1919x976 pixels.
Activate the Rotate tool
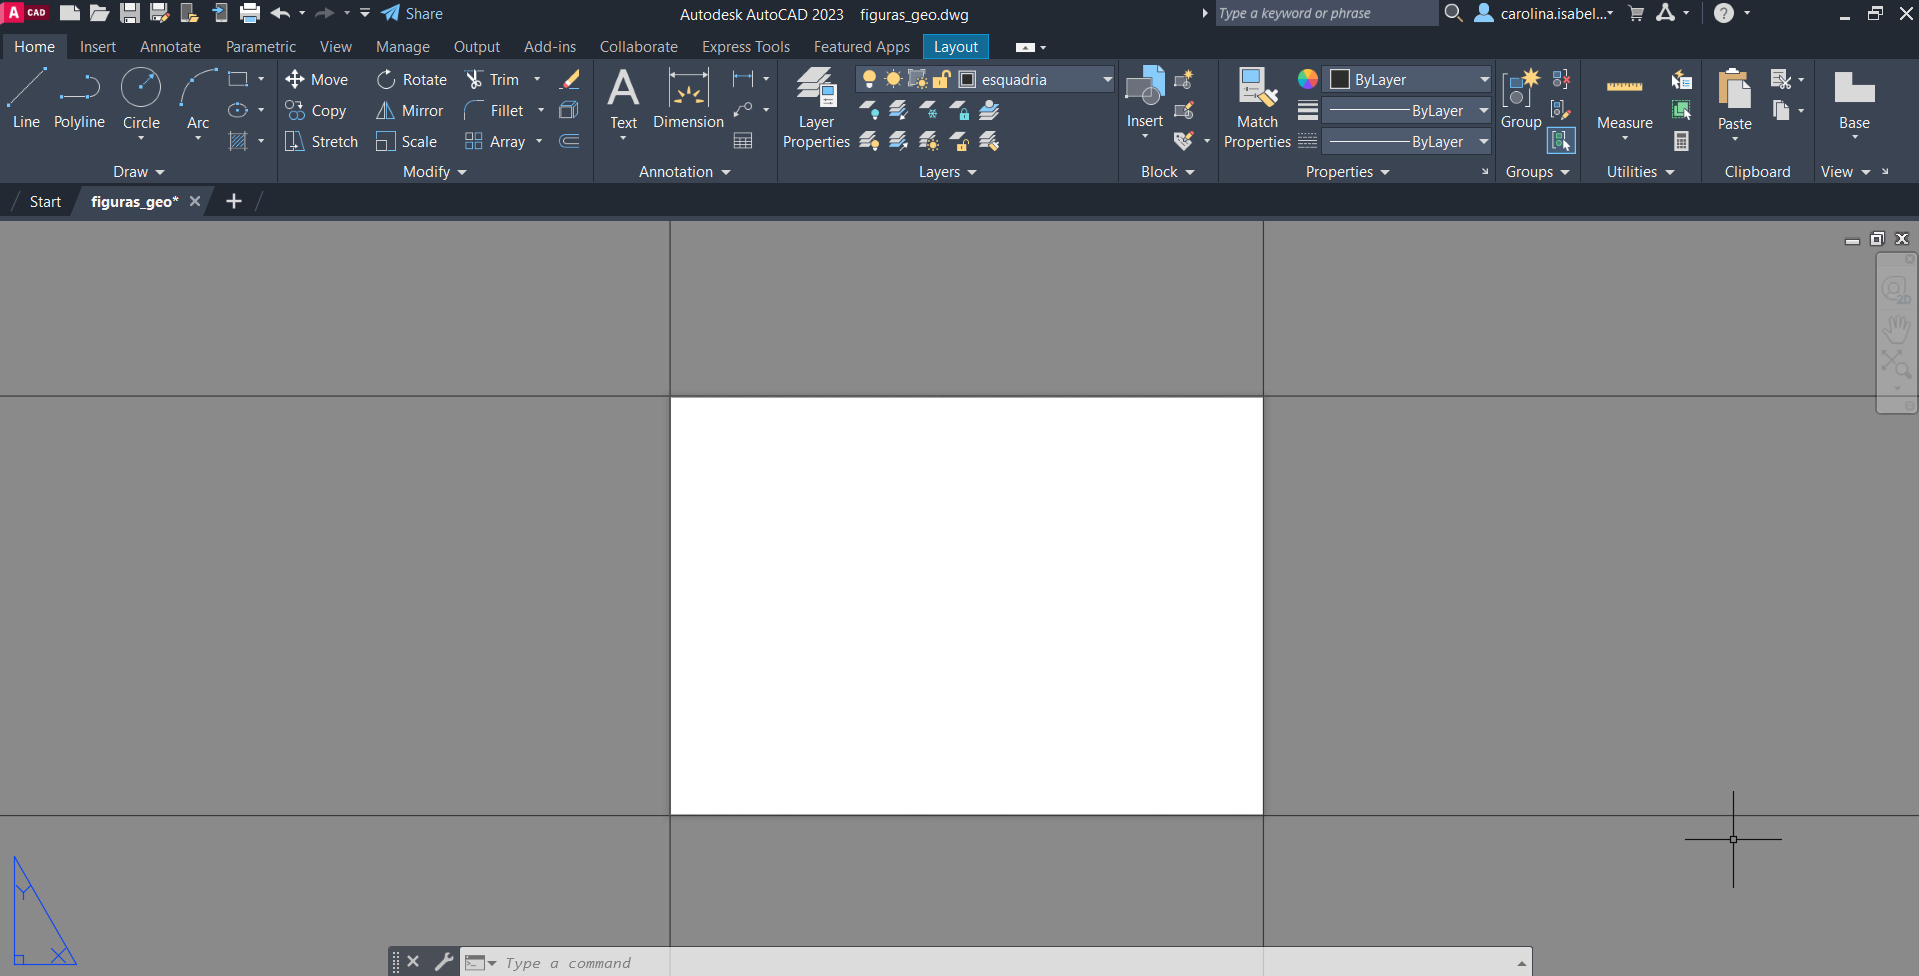coord(411,79)
